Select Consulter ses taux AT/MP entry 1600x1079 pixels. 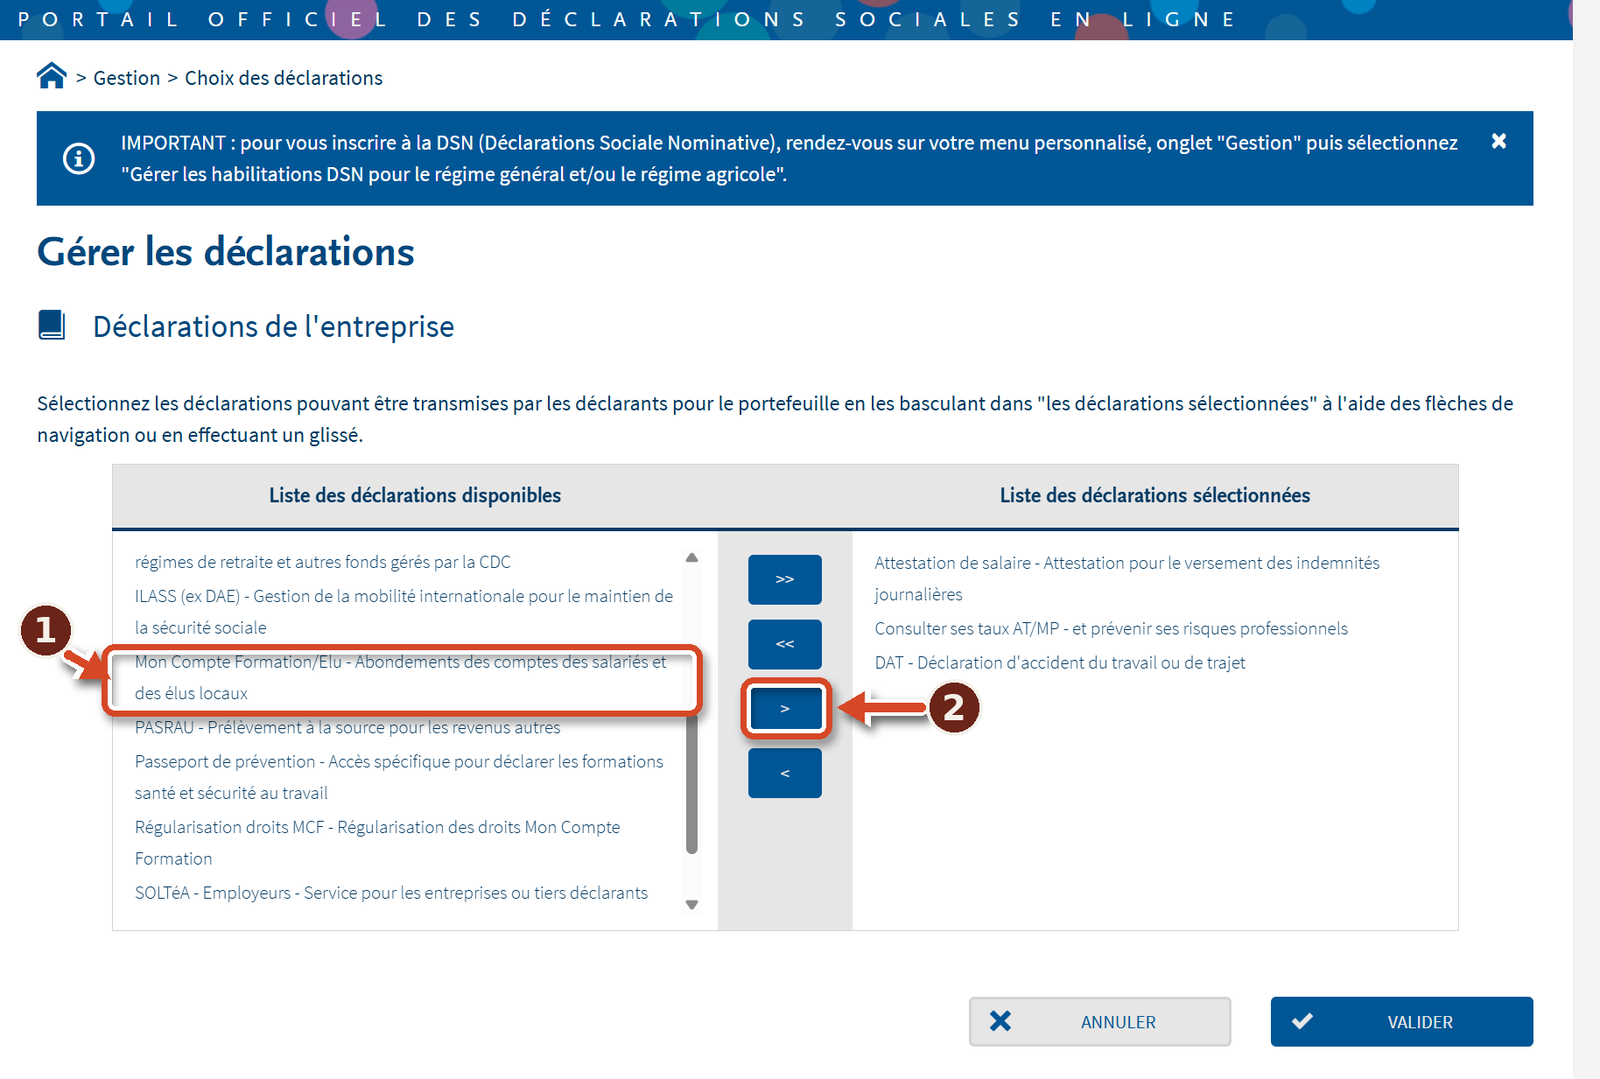click(x=1111, y=628)
